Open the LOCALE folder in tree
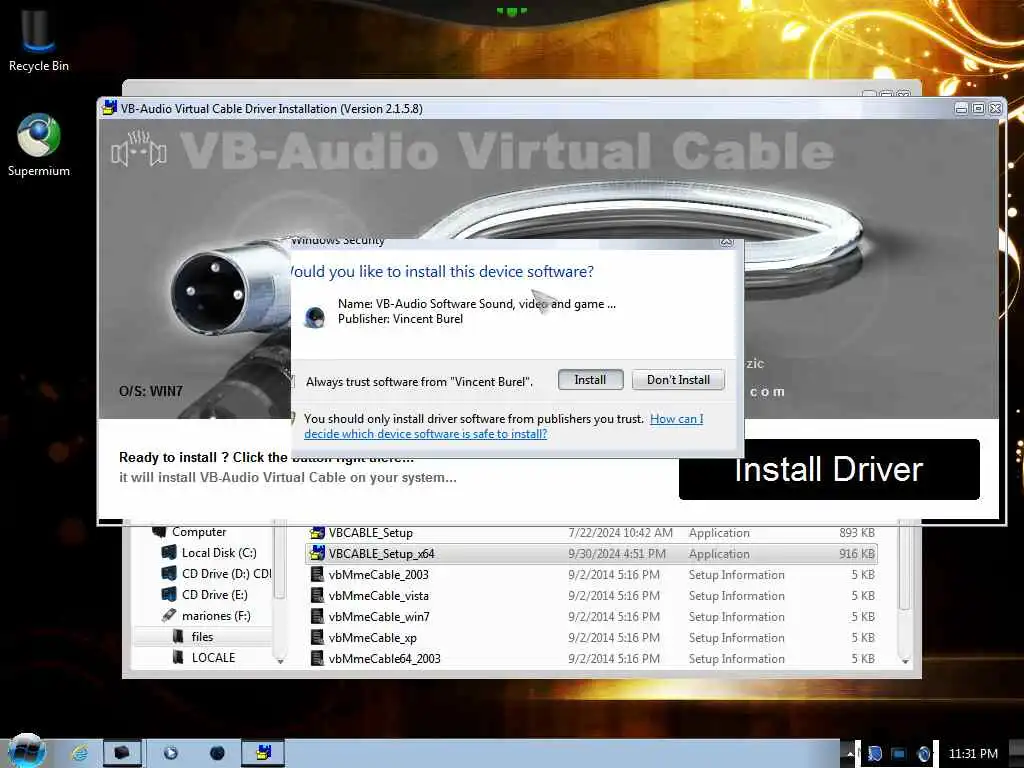 213,658
